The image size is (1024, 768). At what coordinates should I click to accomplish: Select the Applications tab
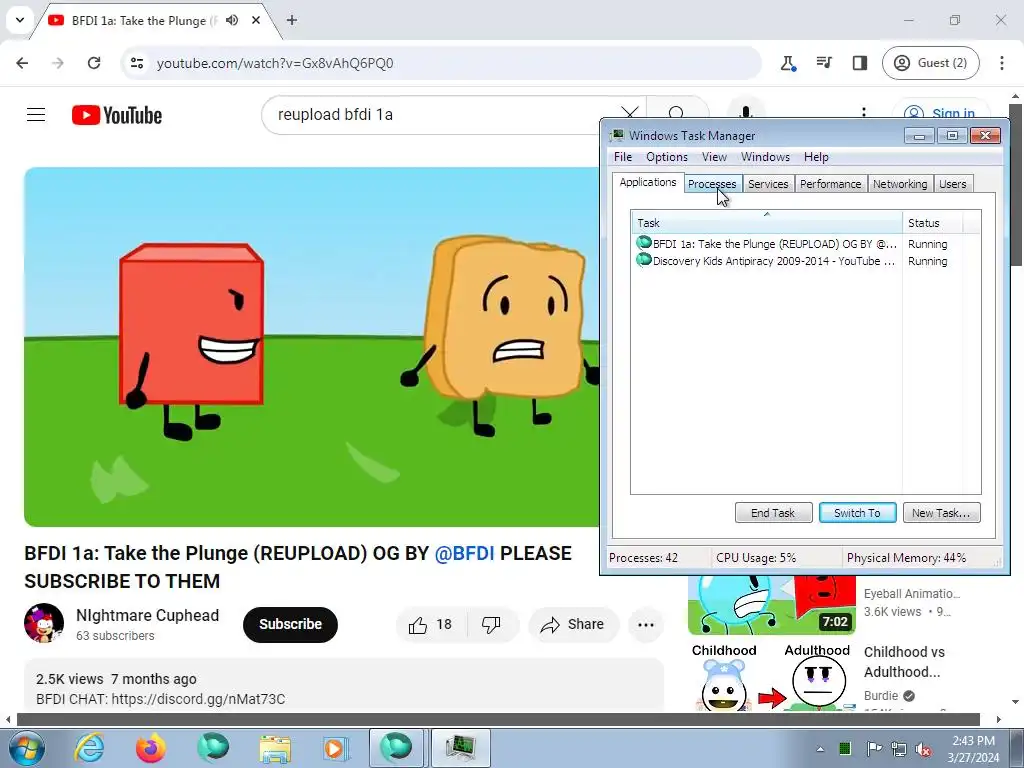point(648,182)
